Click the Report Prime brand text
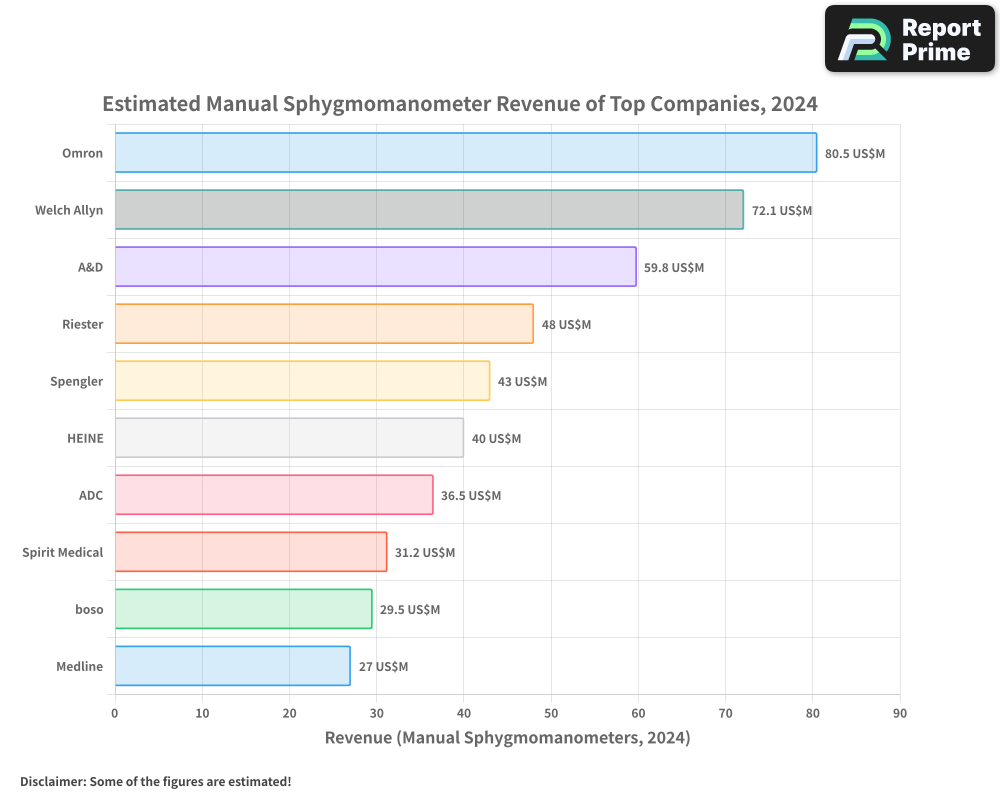 click(941, 40)
